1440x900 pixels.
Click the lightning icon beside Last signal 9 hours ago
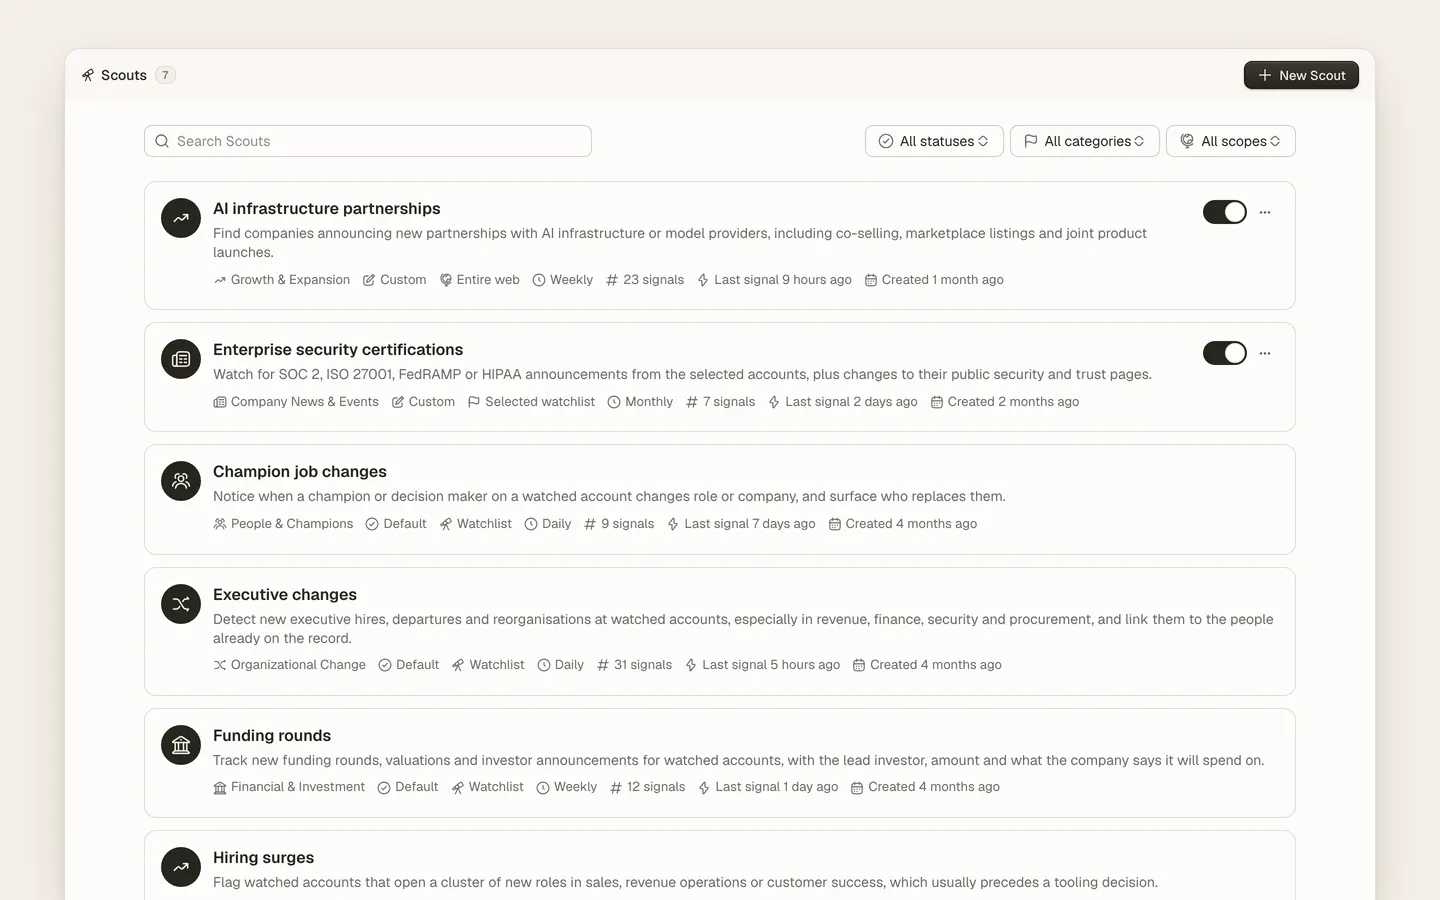pos(703,280)
